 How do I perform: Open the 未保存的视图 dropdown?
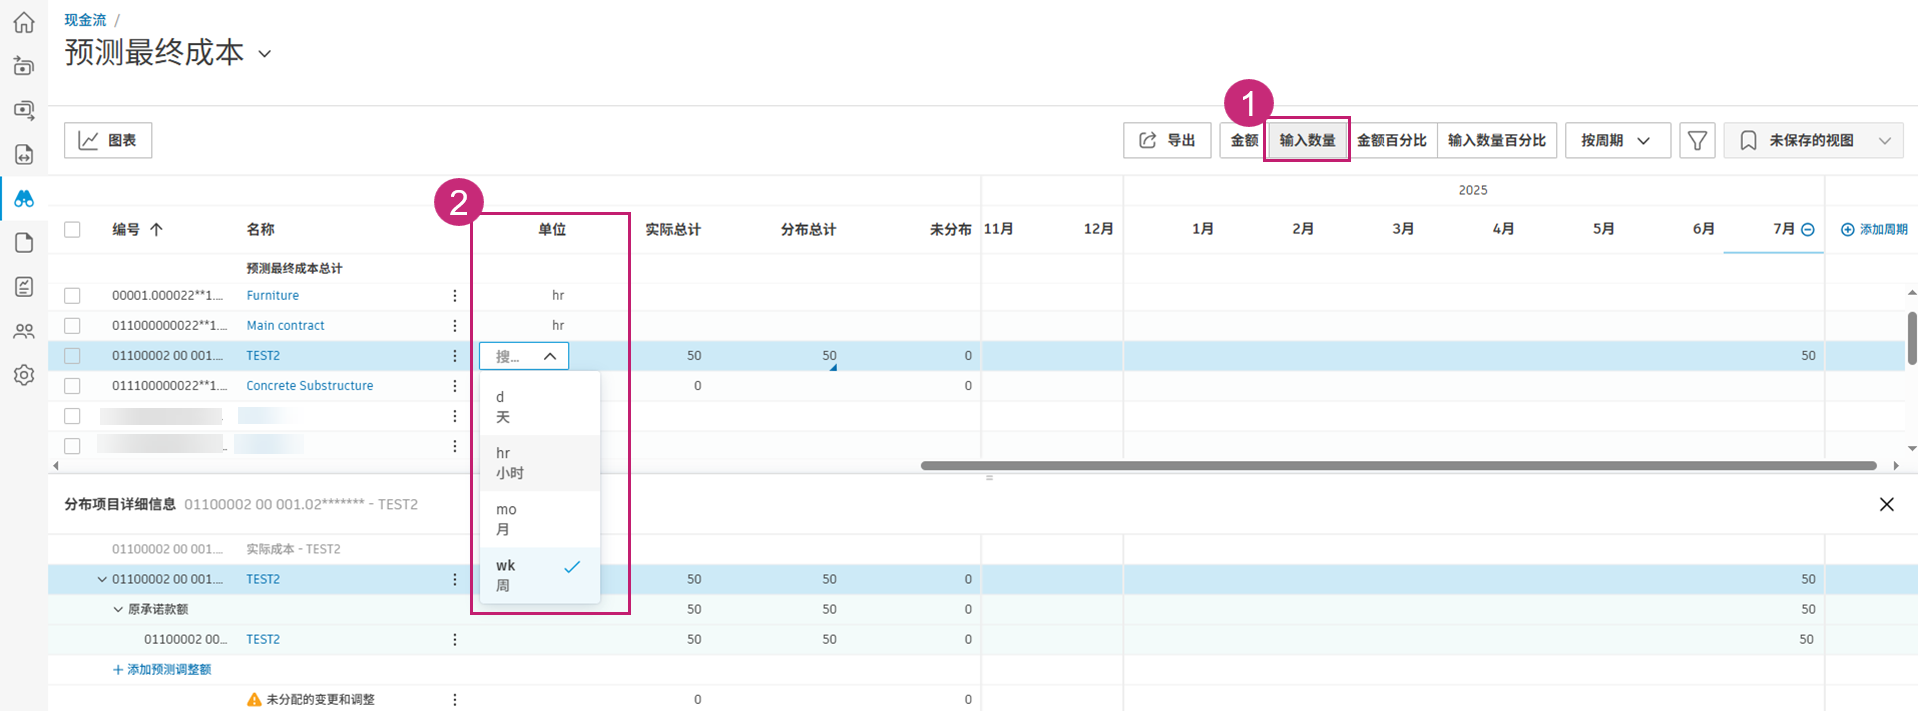point(1813,140)
